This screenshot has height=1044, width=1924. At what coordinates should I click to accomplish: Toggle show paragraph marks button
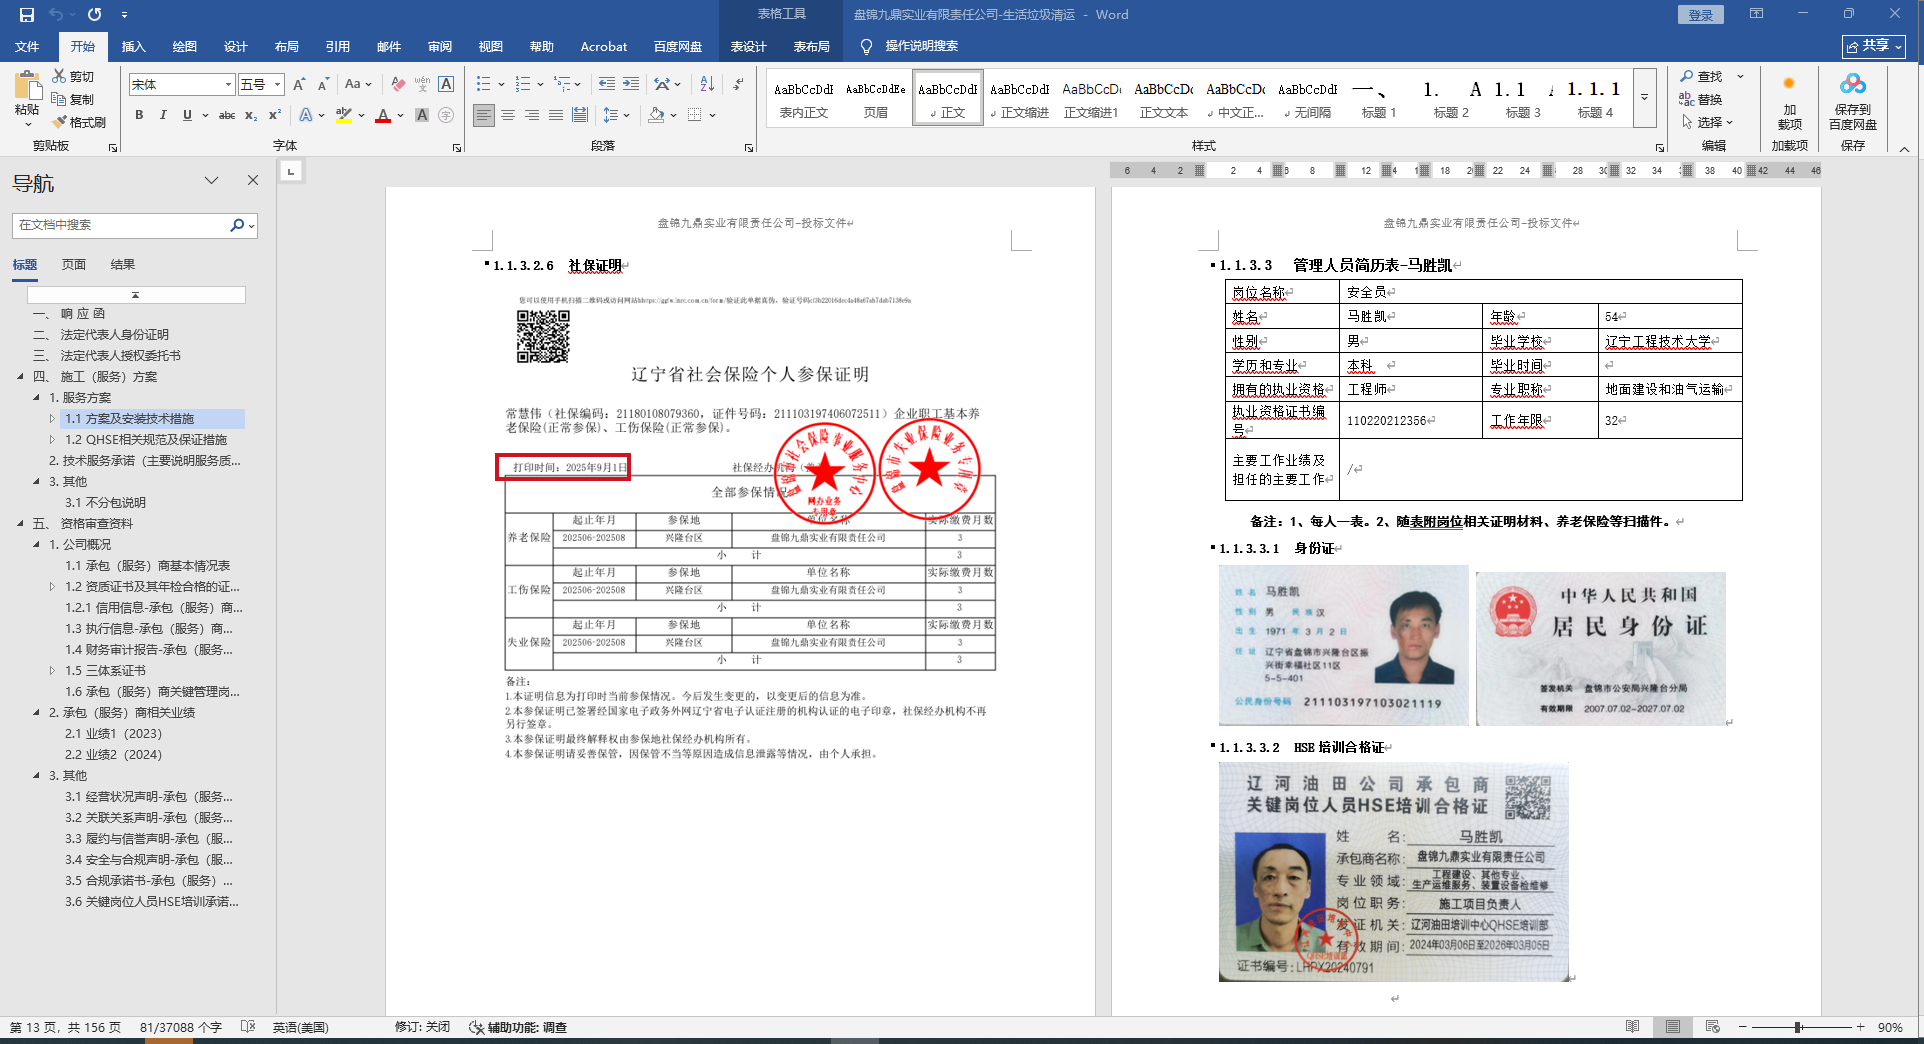[x=738, y=84]
